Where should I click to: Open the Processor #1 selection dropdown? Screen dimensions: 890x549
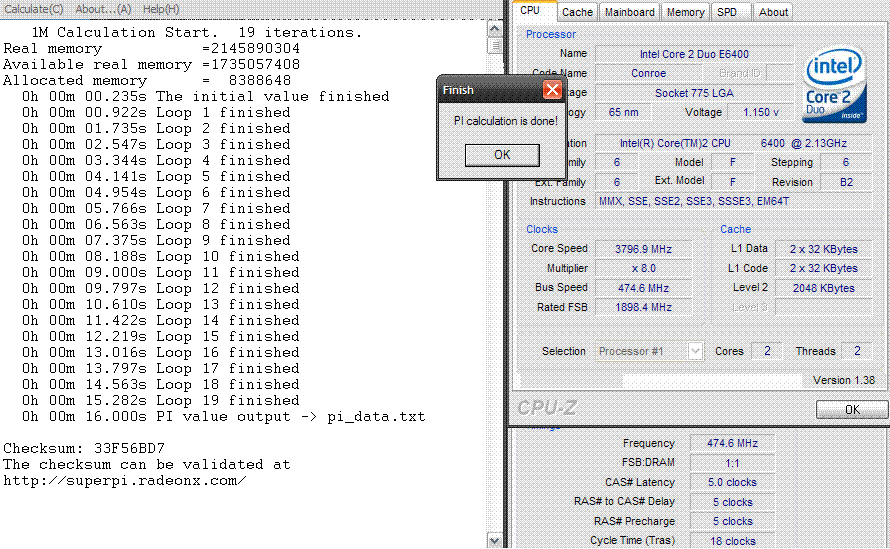click(x=695, y=351)
